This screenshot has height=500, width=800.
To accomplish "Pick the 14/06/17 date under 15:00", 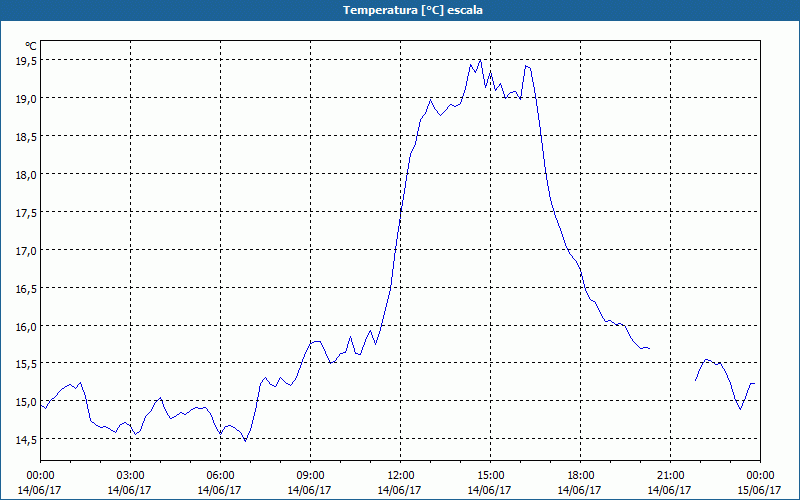I will pyautogui.click(x=490, y=490).
